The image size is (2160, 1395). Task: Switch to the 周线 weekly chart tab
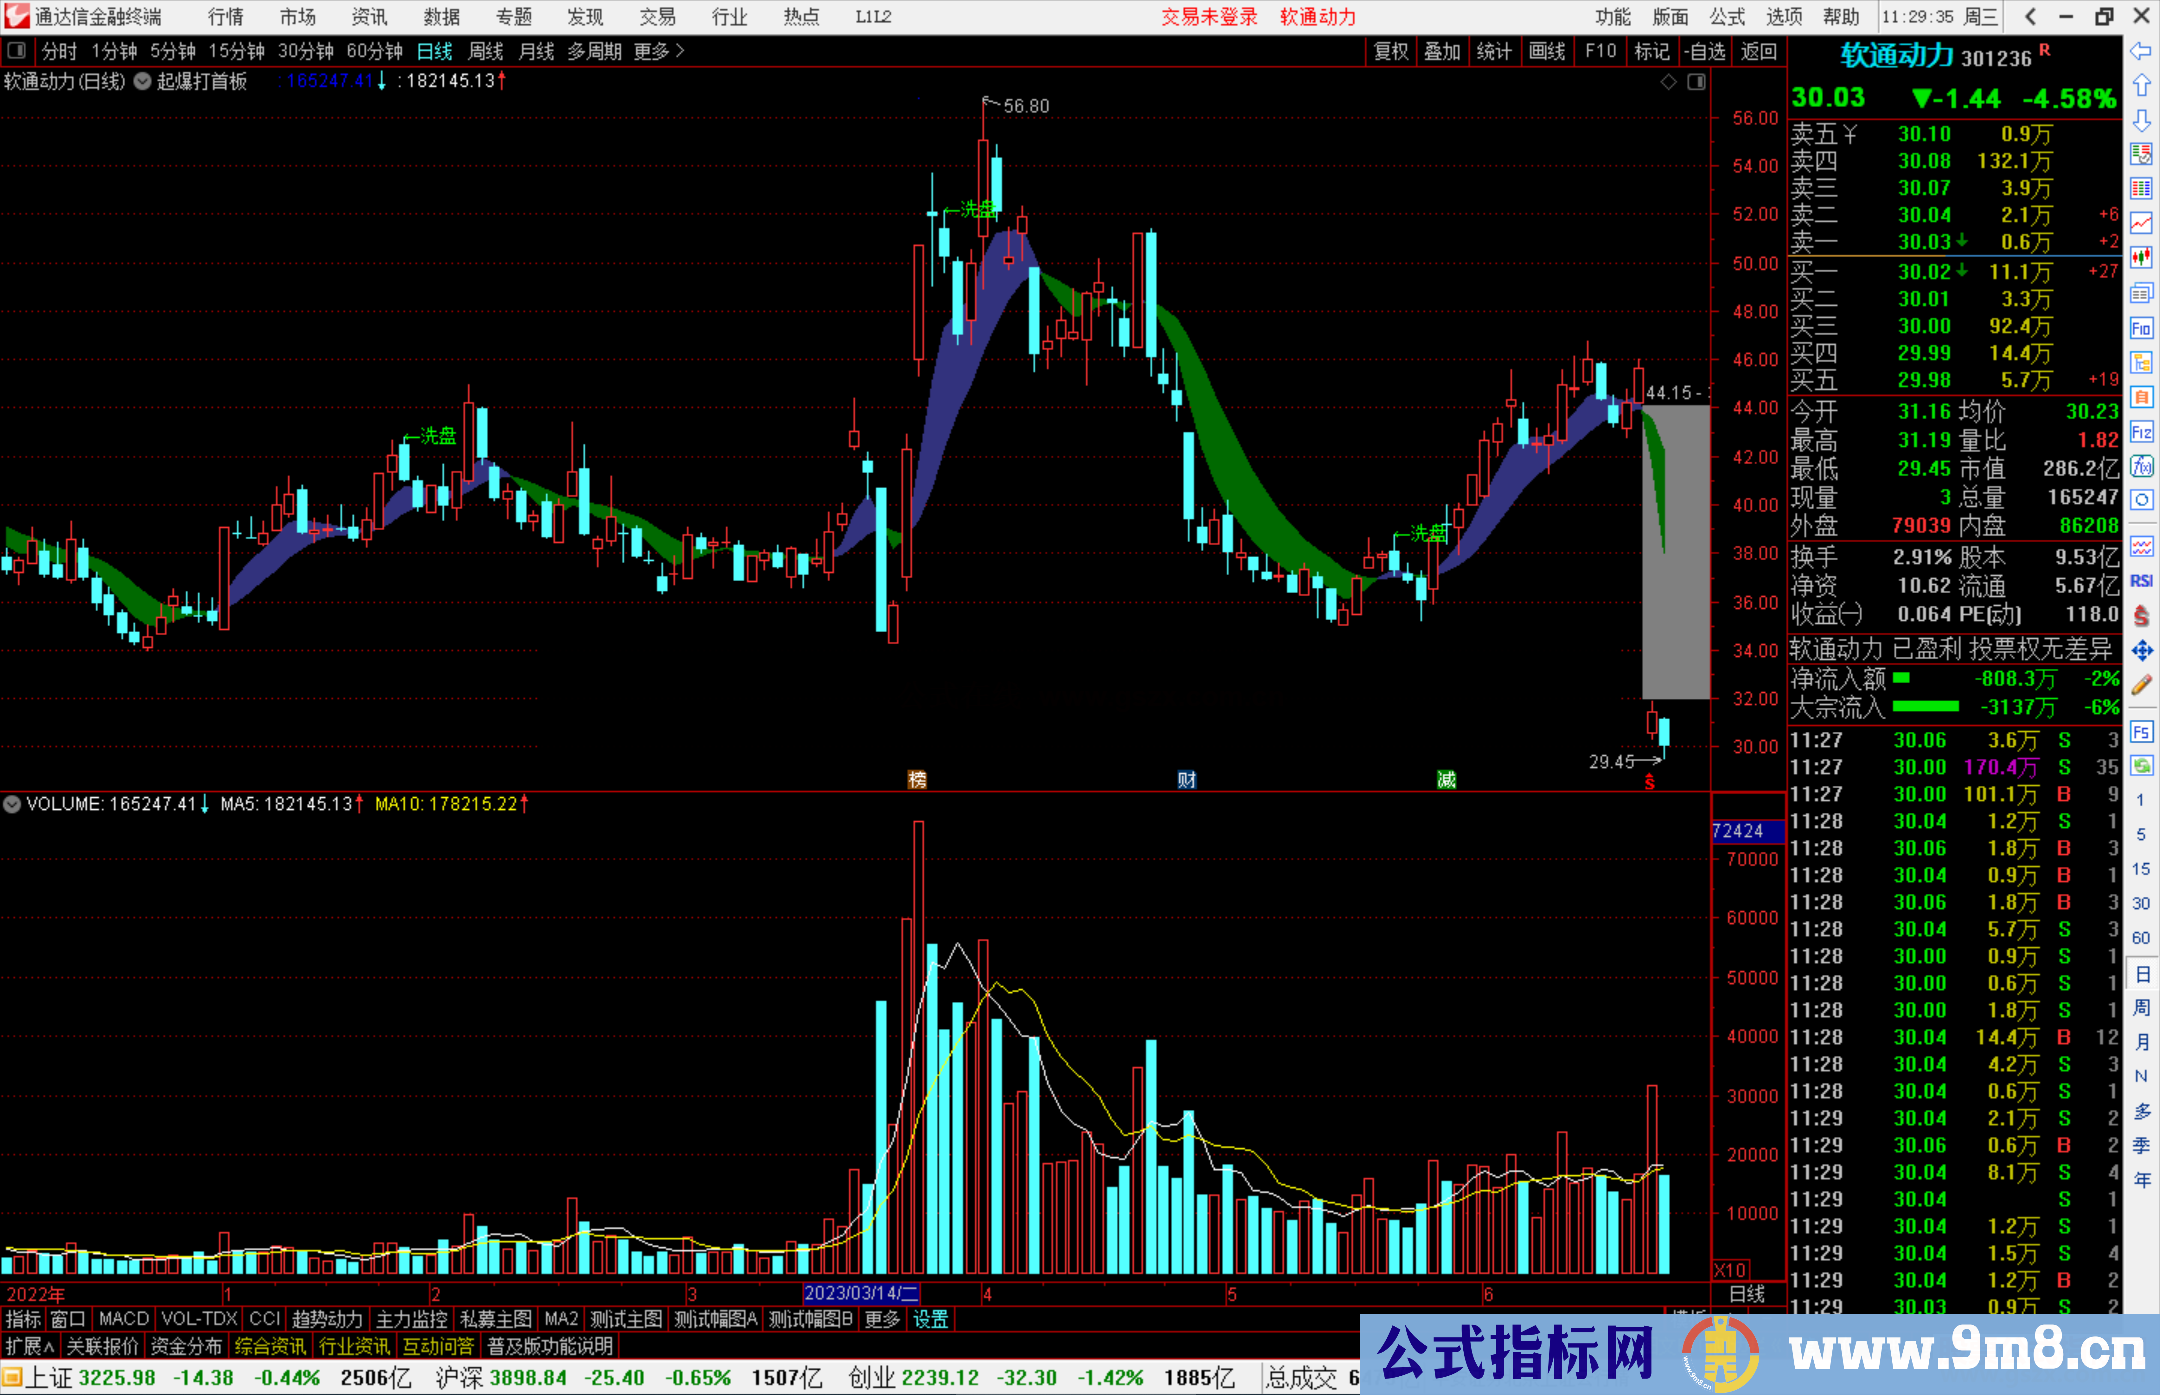(x=486, y=51)
